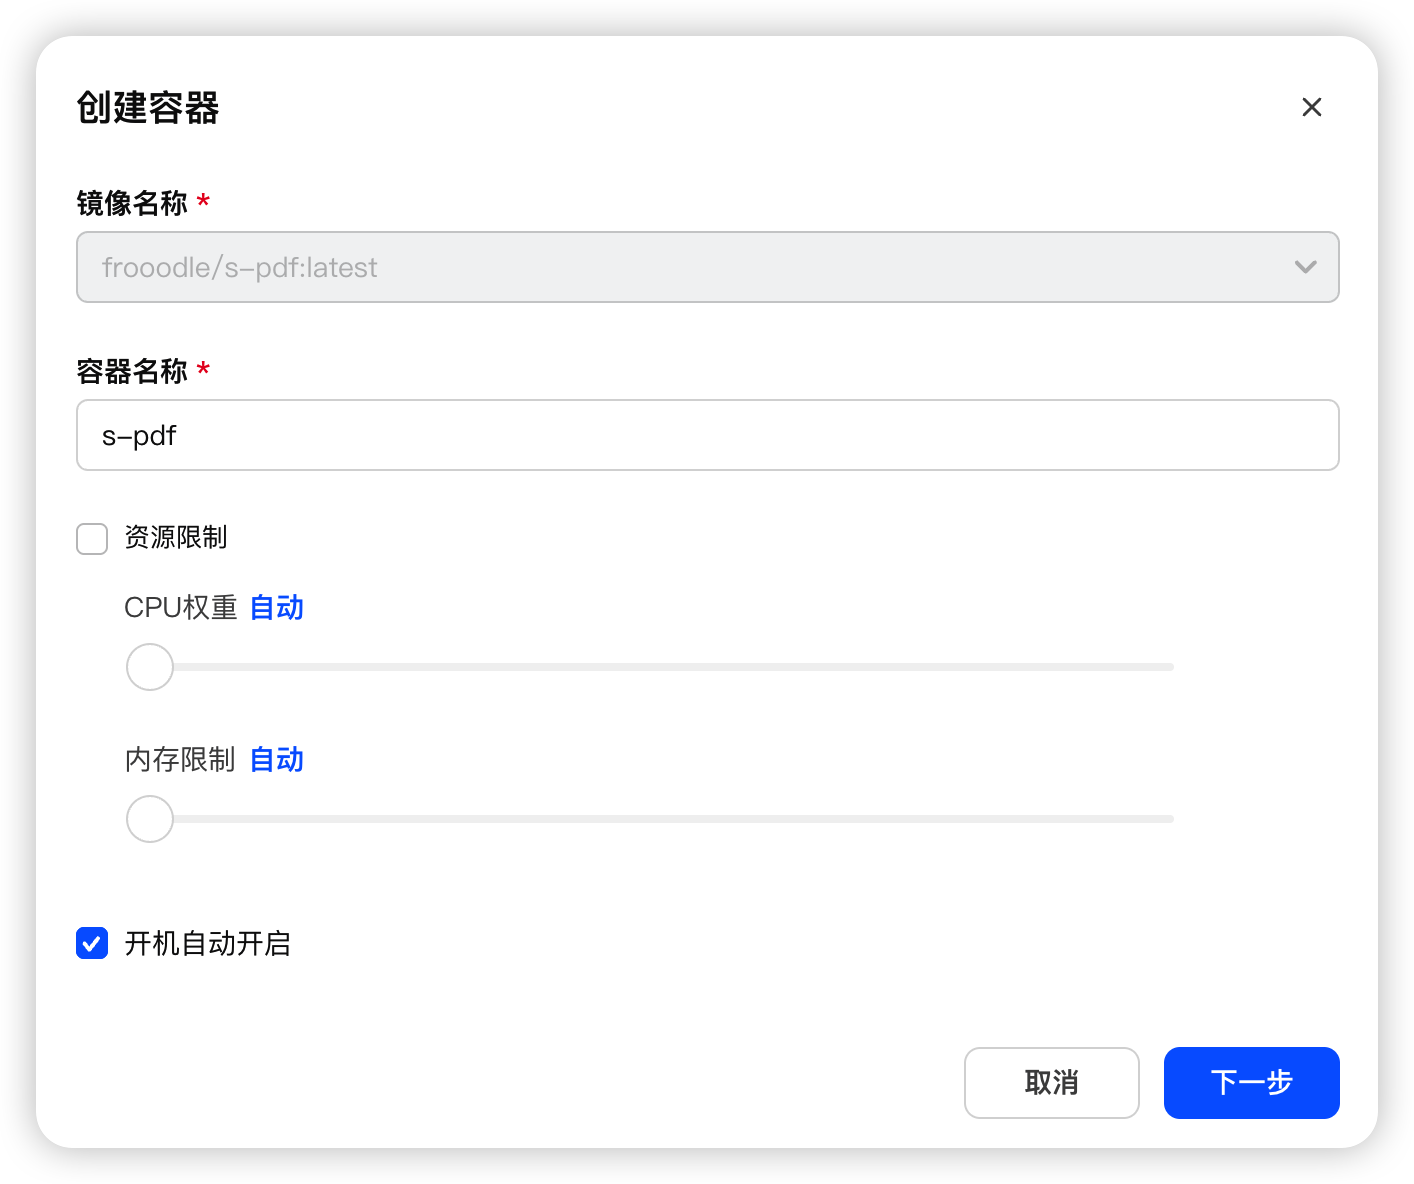Click the CPU权重 slider handle
The image size is (1414, 1184).
tap(150, 667)
